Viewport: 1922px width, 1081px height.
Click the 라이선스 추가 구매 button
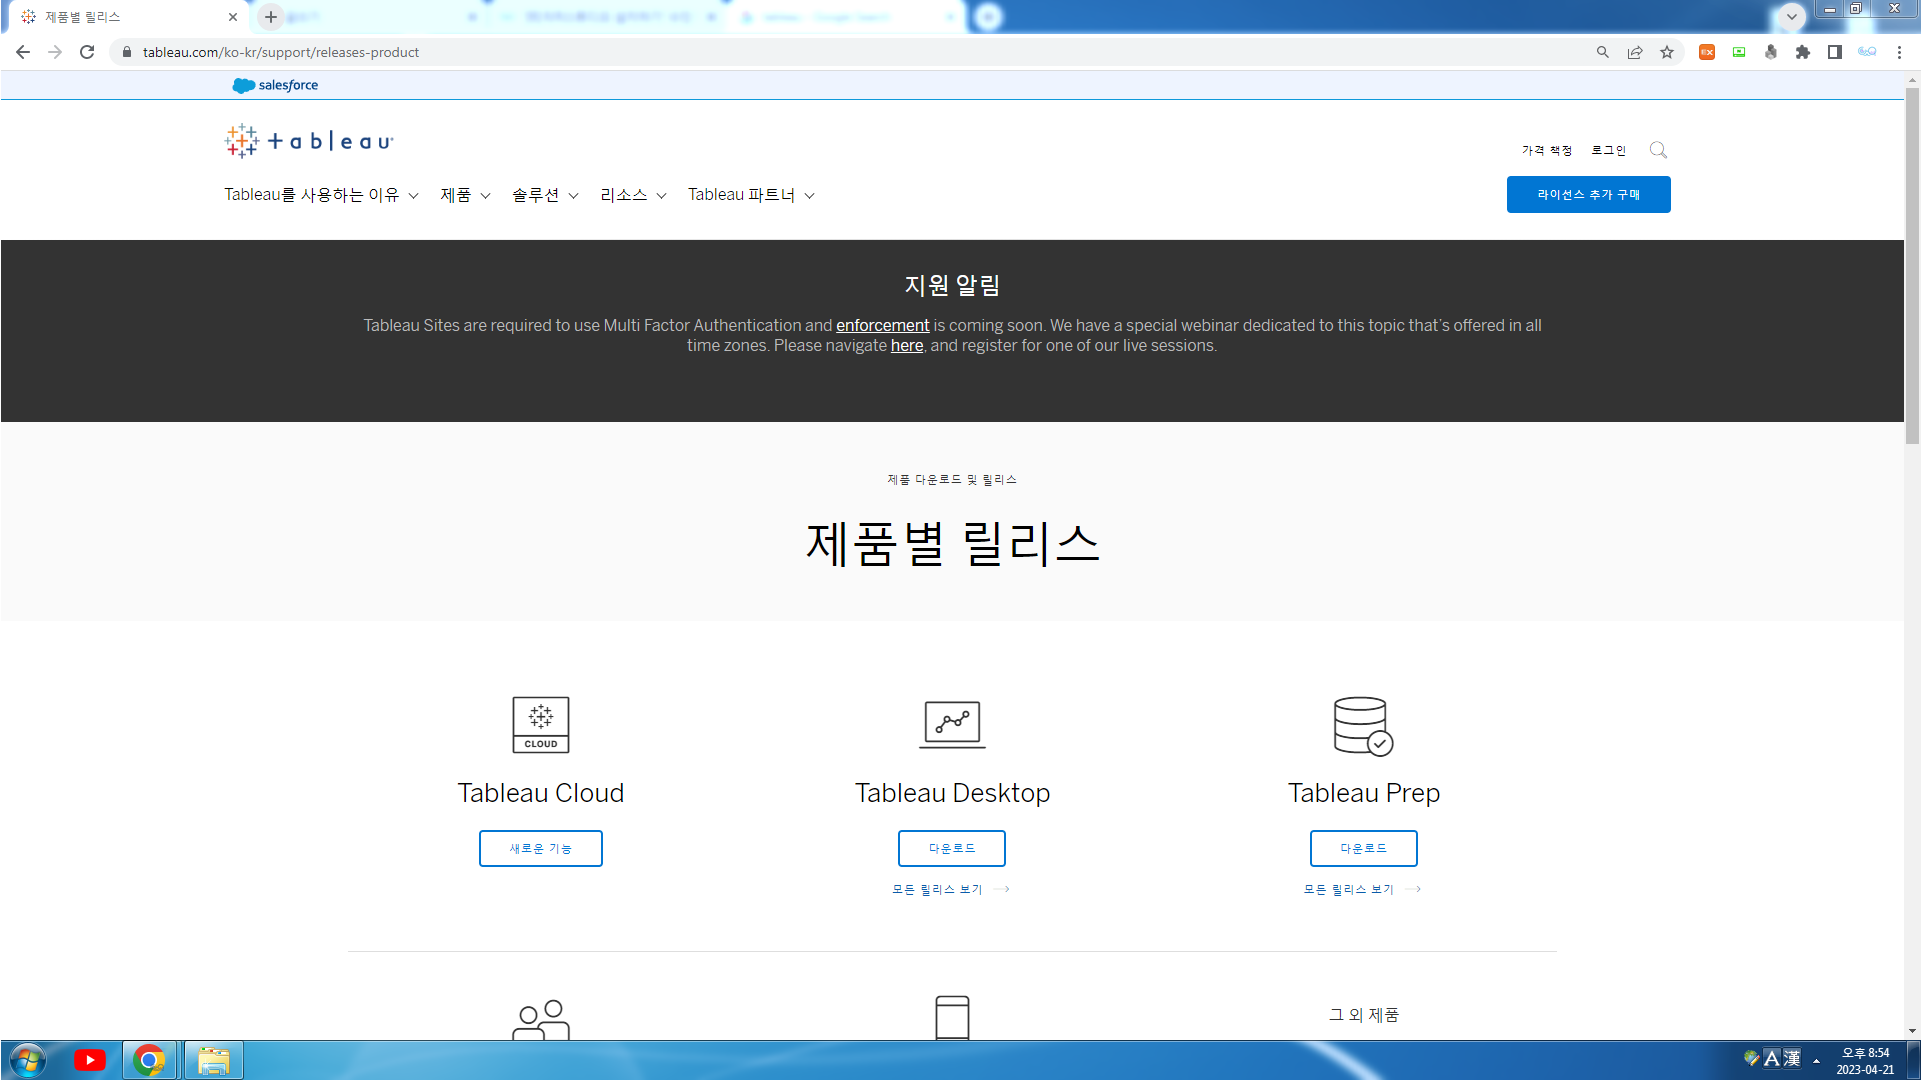pyautogui.click(x=1588, y=195)
